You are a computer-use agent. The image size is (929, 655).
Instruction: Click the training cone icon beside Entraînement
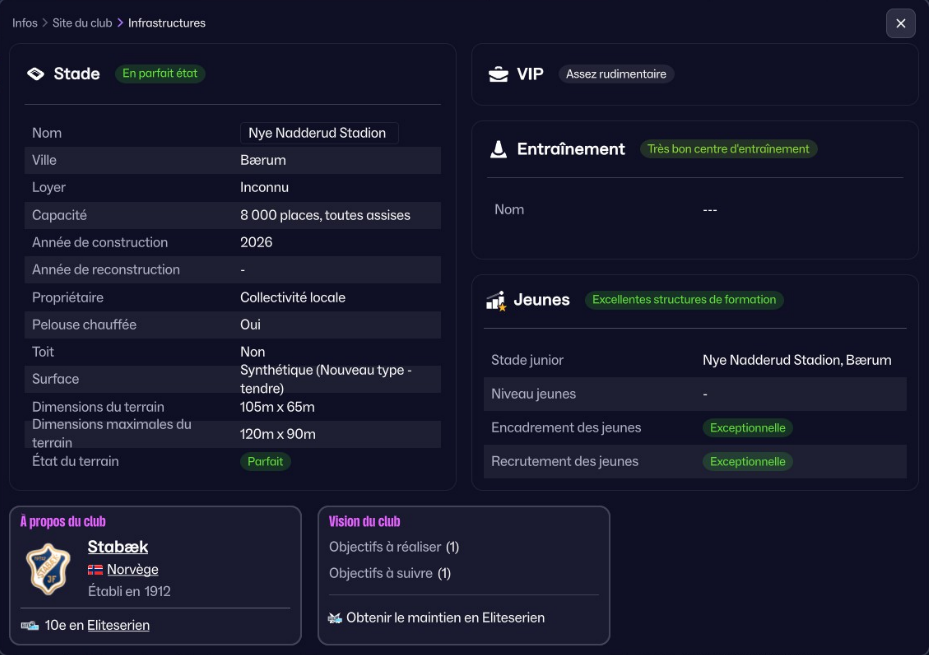498,149
